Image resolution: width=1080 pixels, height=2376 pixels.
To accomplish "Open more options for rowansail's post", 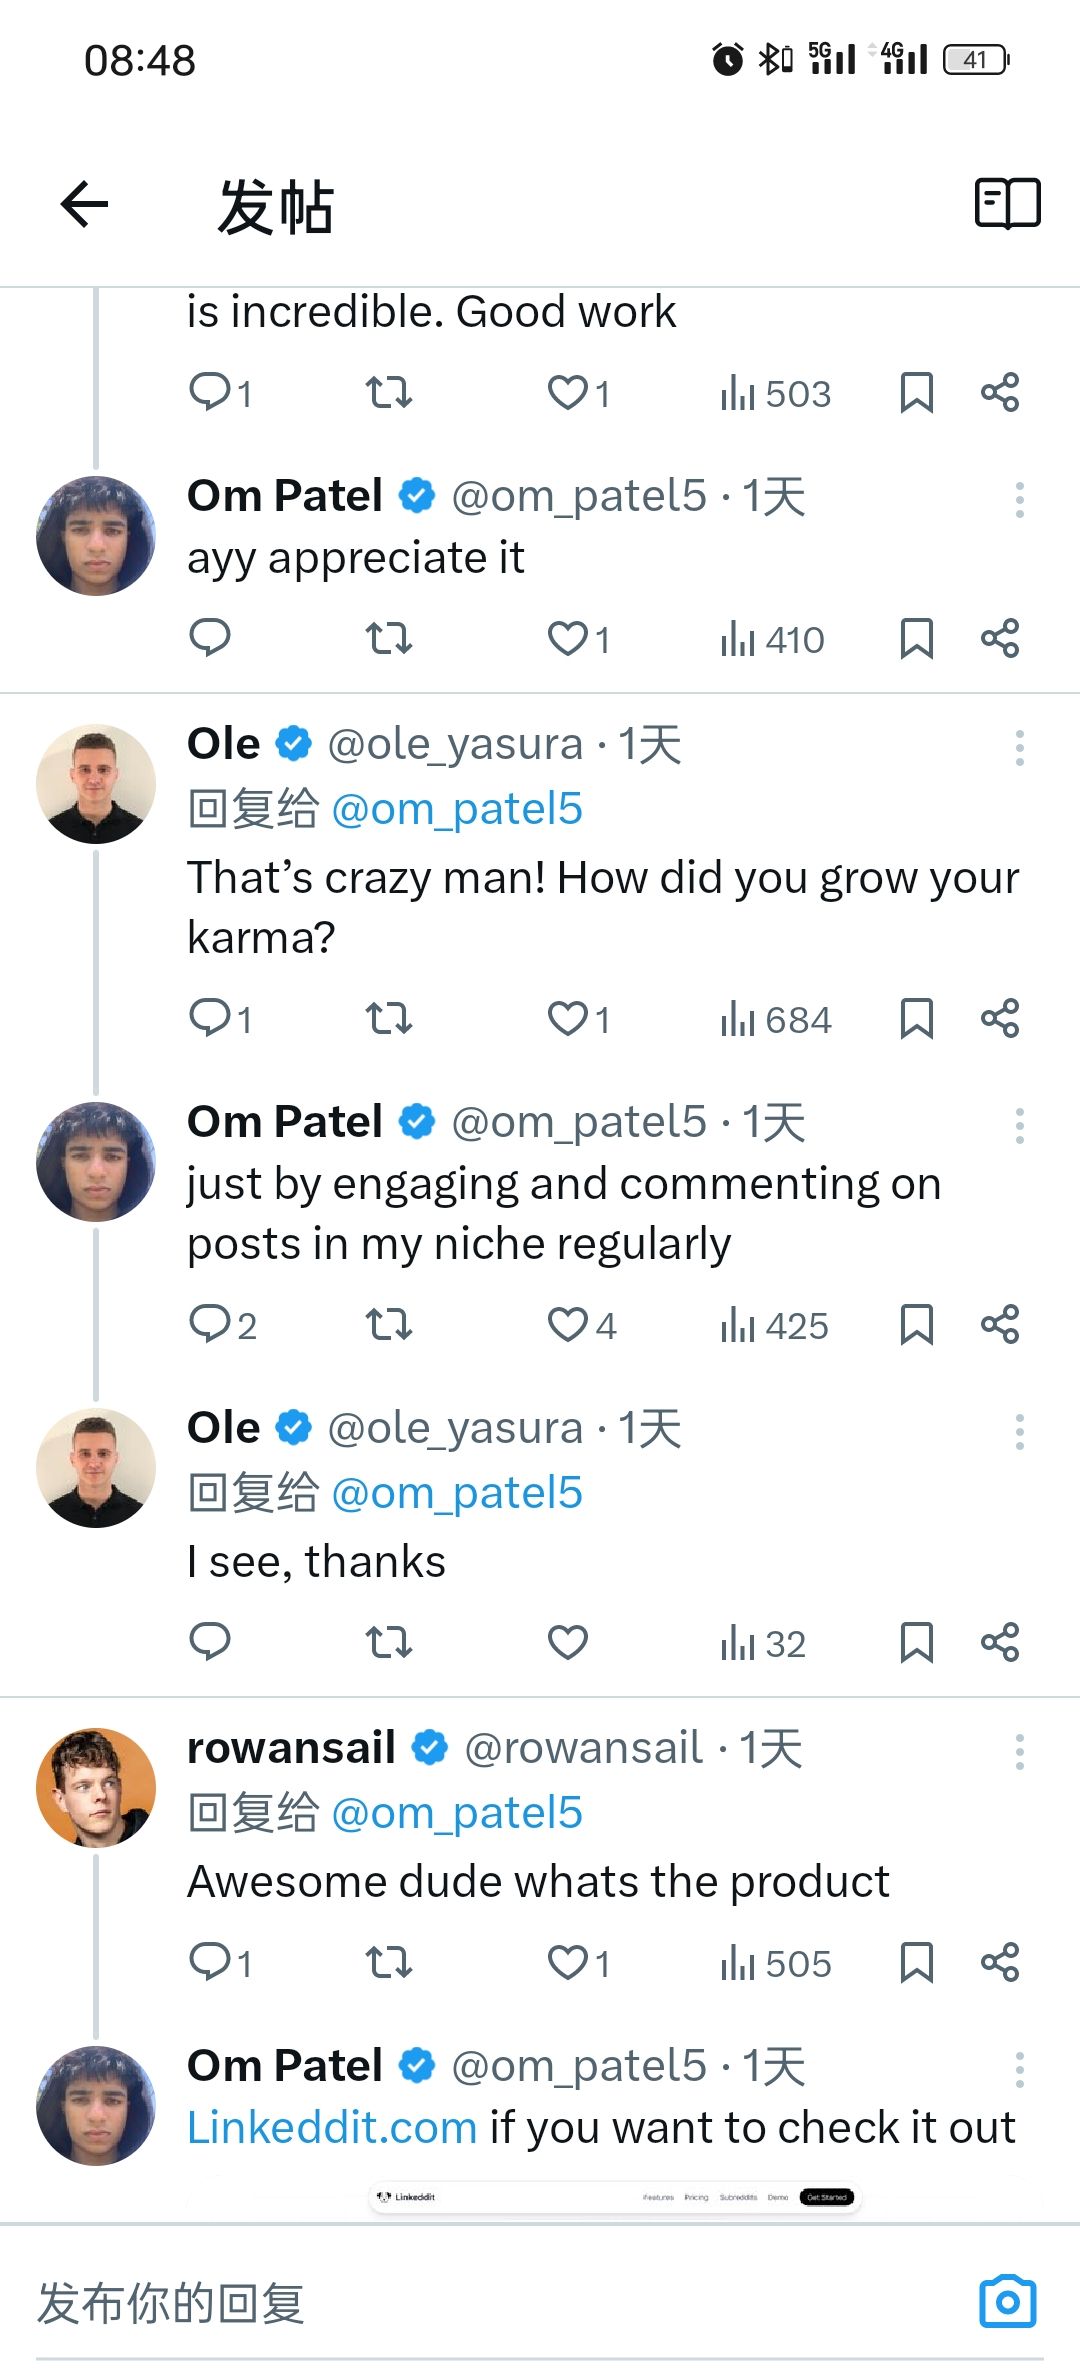I will click(1019, 1752).
